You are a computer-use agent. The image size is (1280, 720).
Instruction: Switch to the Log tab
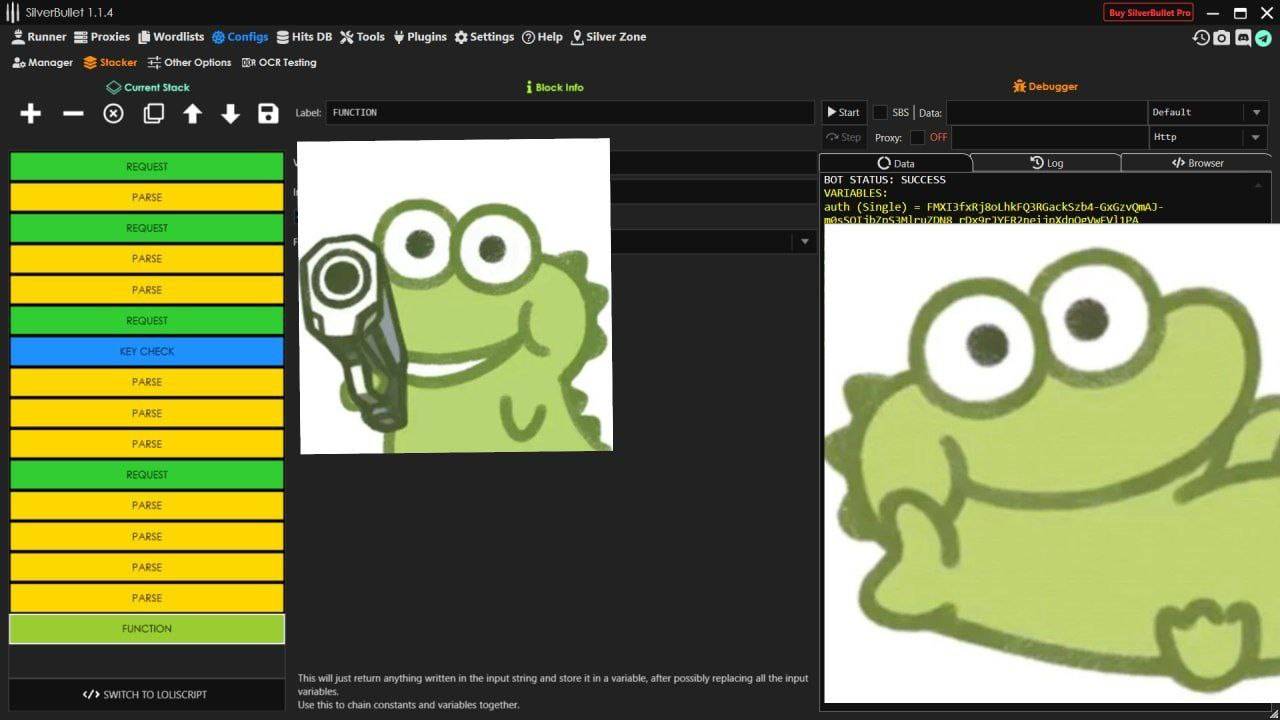1046,163
